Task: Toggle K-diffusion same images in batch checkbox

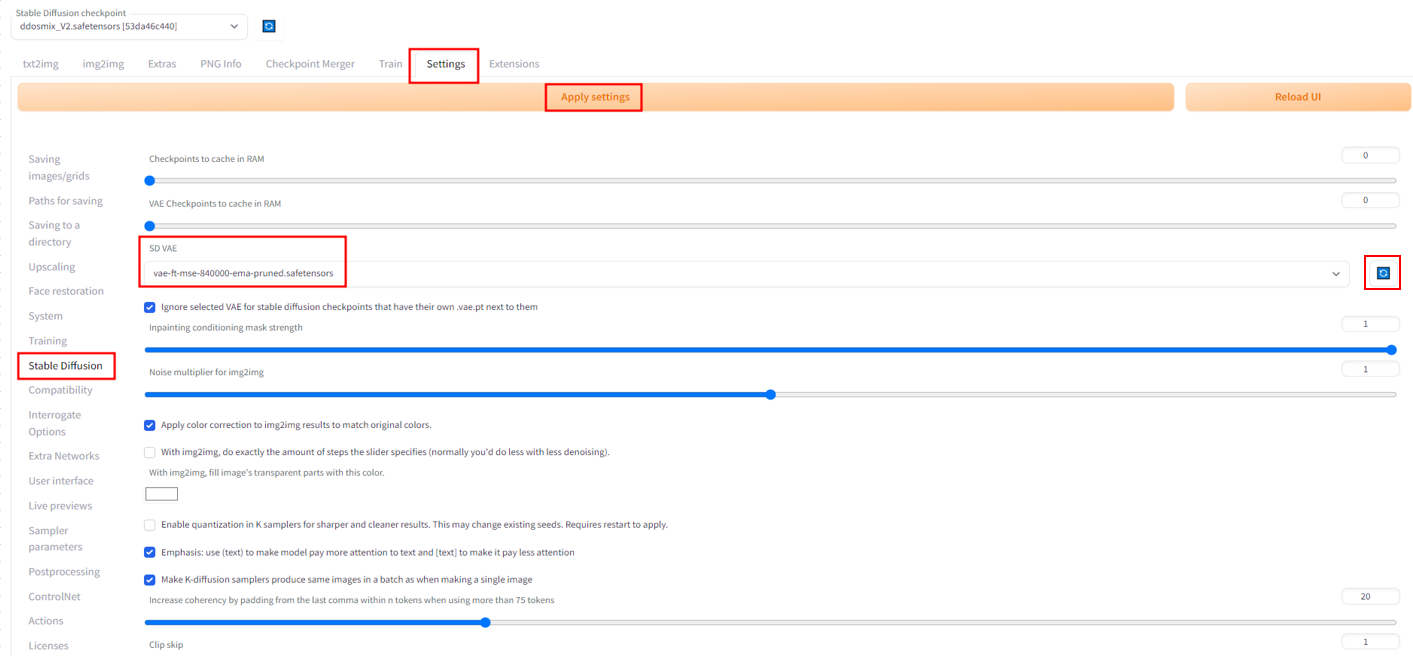Action: click(x=150, y=579)
